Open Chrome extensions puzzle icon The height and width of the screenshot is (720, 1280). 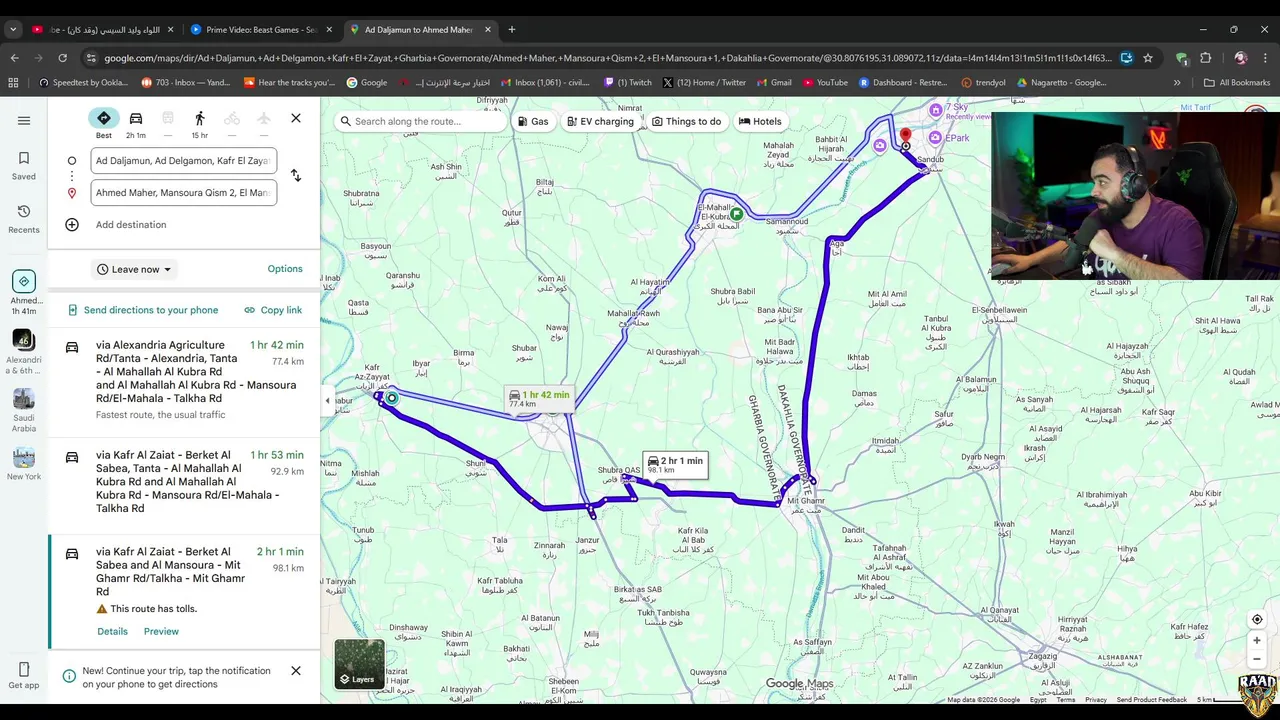(x=1205, y=58)
